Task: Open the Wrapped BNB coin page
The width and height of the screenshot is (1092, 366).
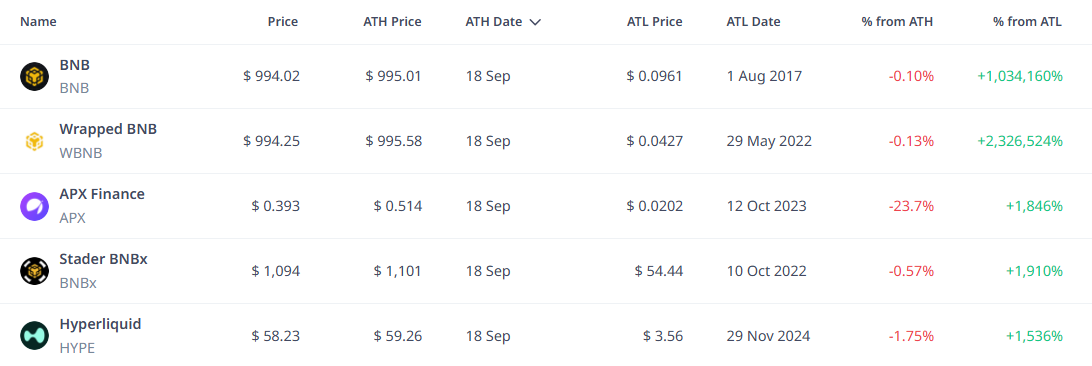Action: point(108,129)
